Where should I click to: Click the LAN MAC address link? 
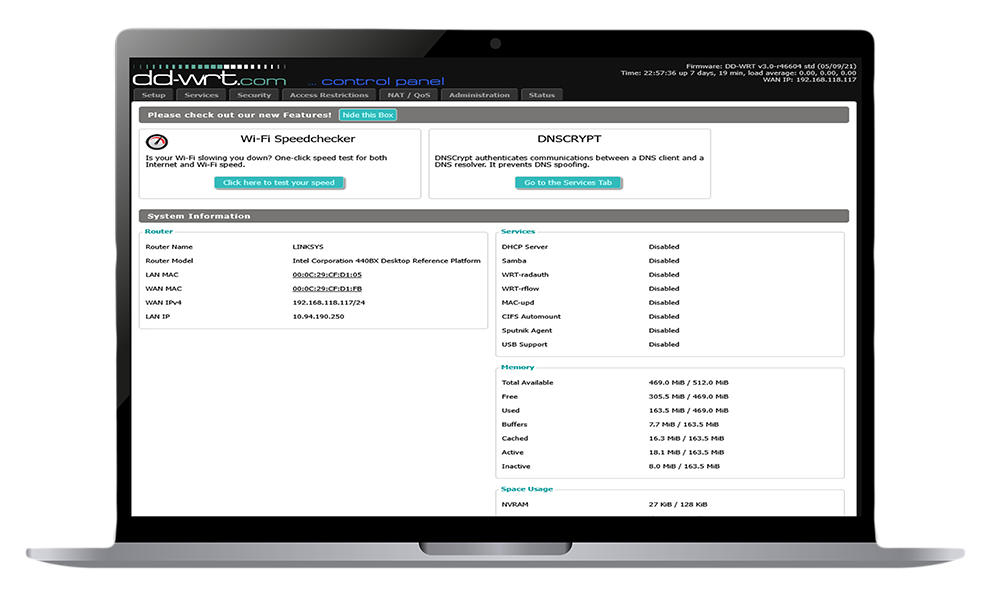327,275
